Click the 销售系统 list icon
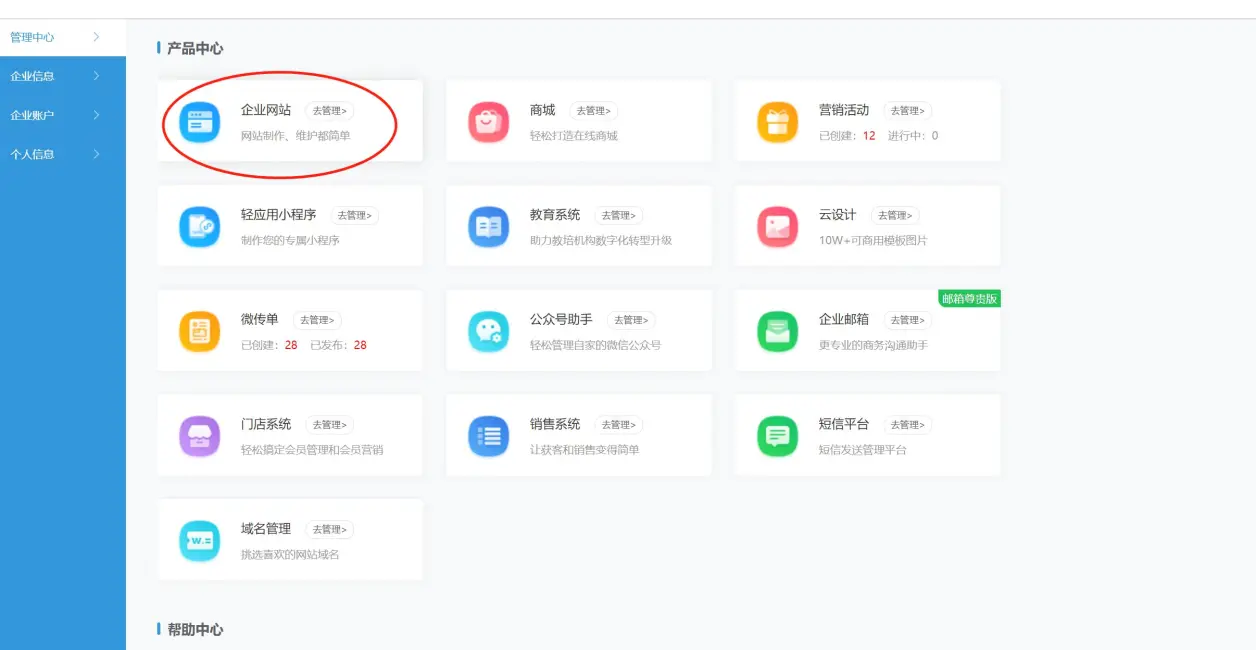This screenshot has width=1256, height=650. coord(488,436)
